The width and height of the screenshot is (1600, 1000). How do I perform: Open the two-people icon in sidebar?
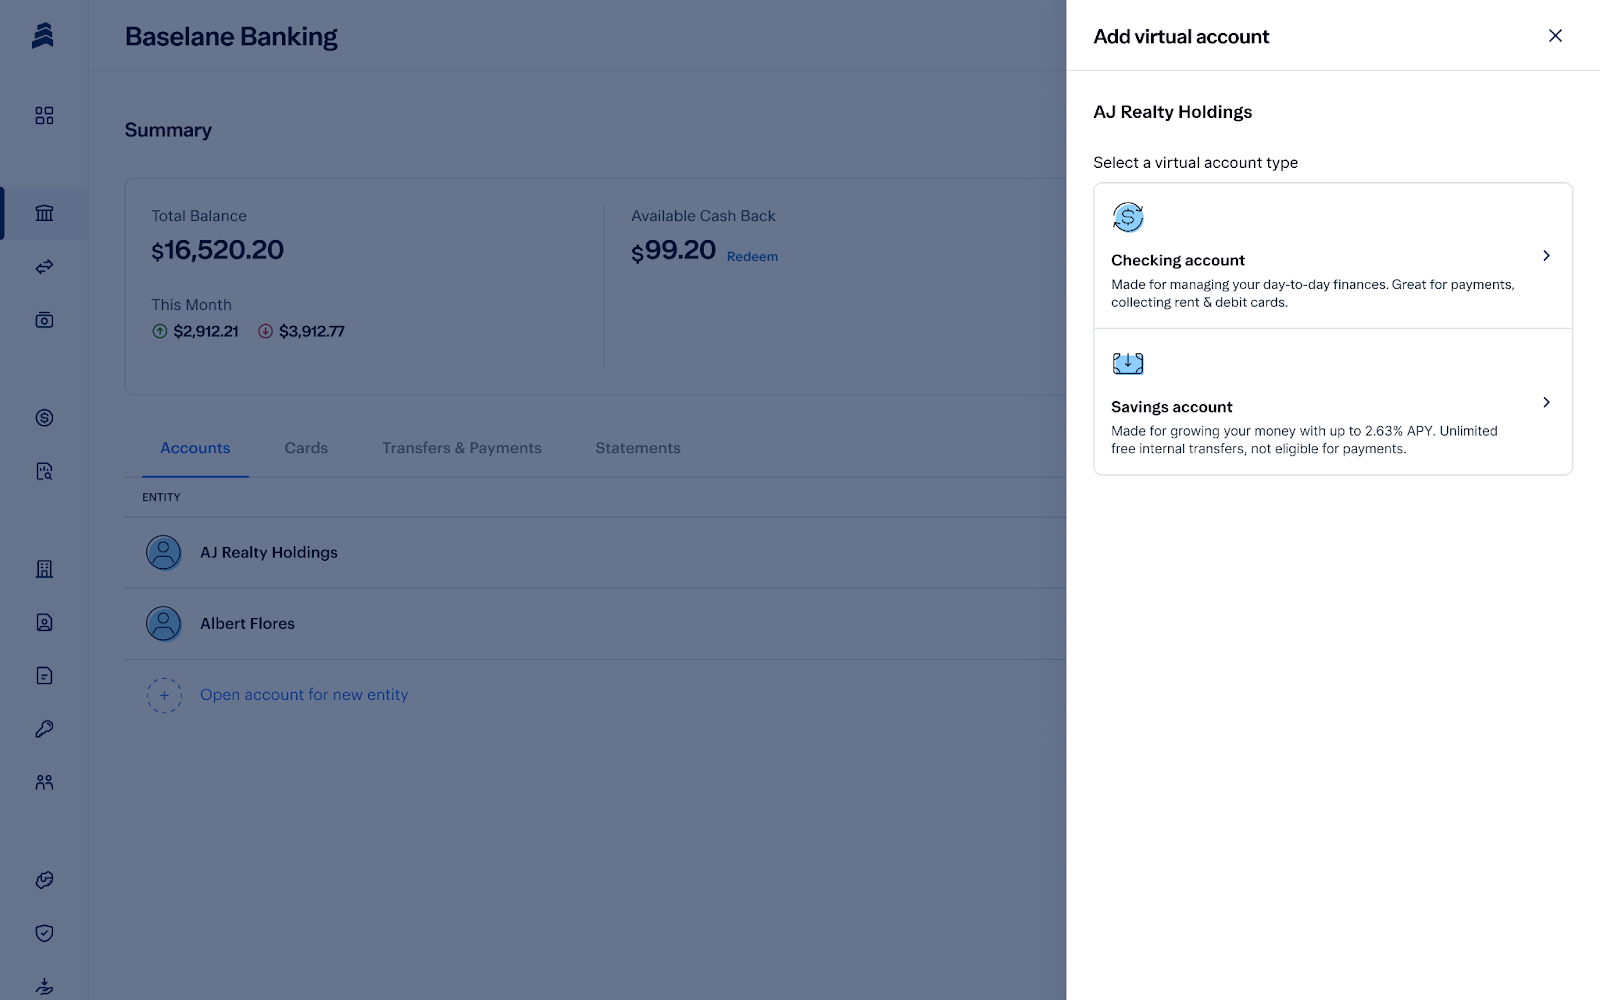(x=44, y=782)
